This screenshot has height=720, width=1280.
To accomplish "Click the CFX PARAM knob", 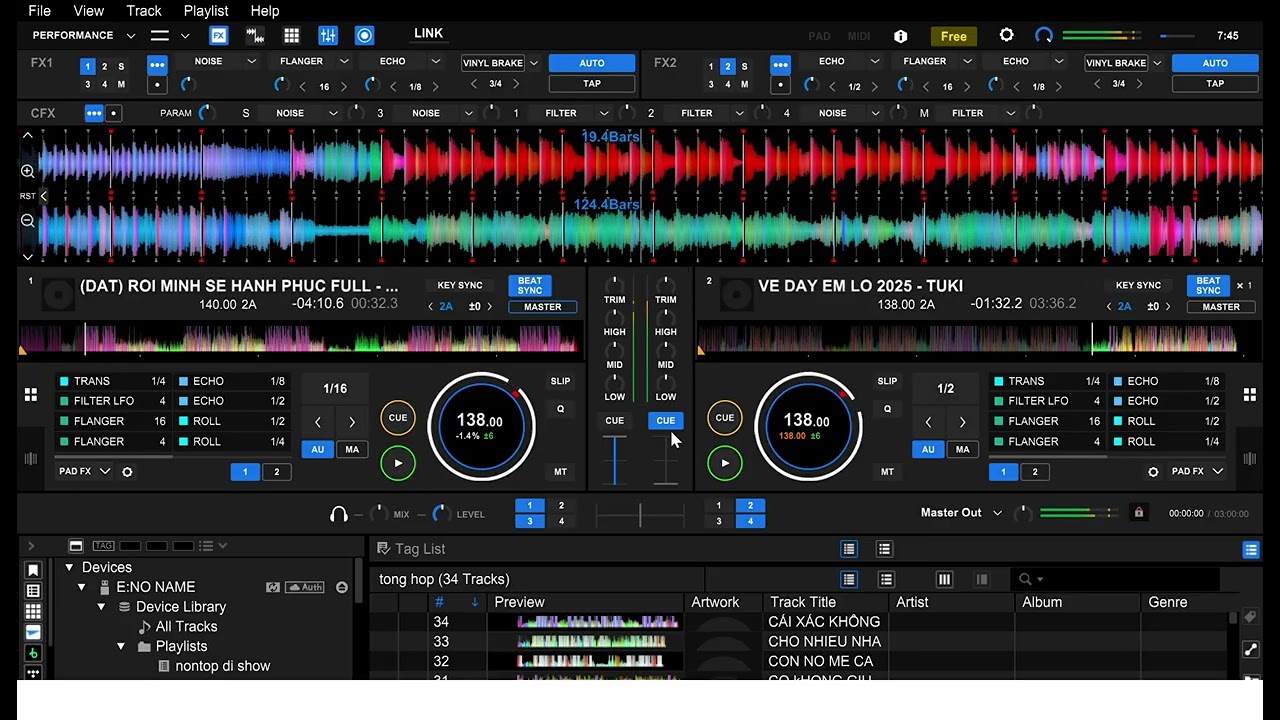I will (206, 113).
